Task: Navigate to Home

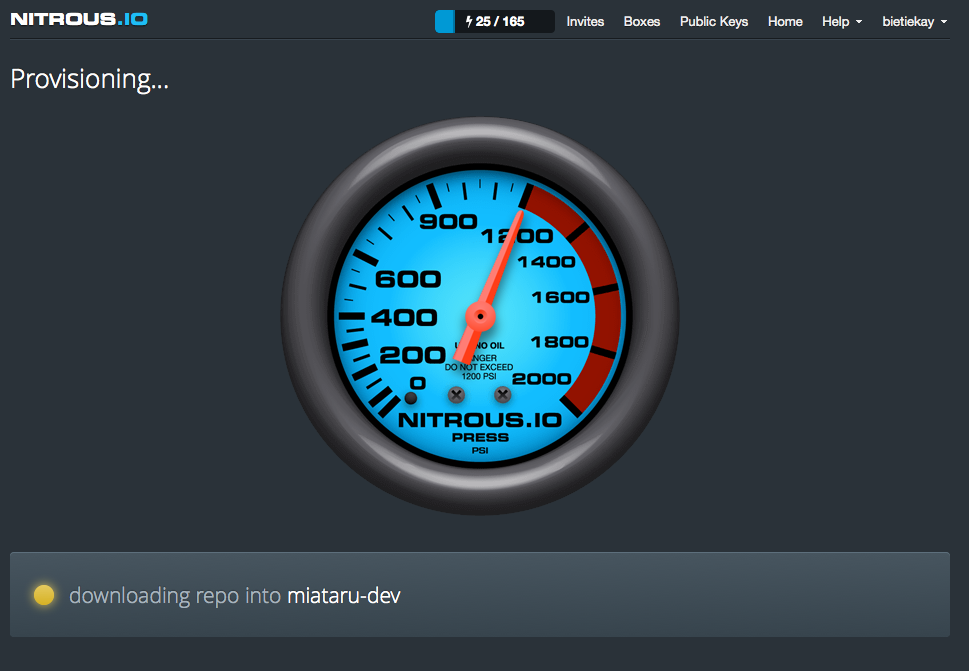Action: click(785, 22)
